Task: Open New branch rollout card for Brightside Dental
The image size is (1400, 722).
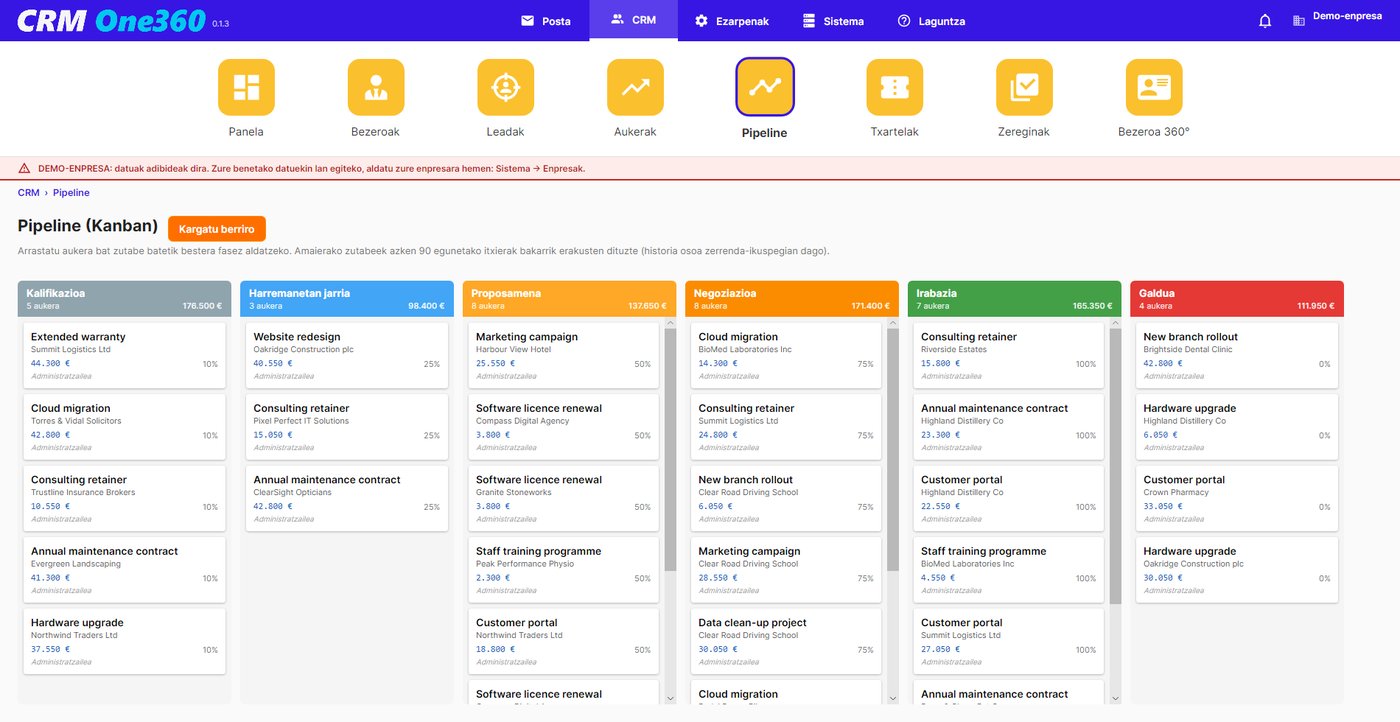Action: pyautogui.click(x=1237, y=355)
